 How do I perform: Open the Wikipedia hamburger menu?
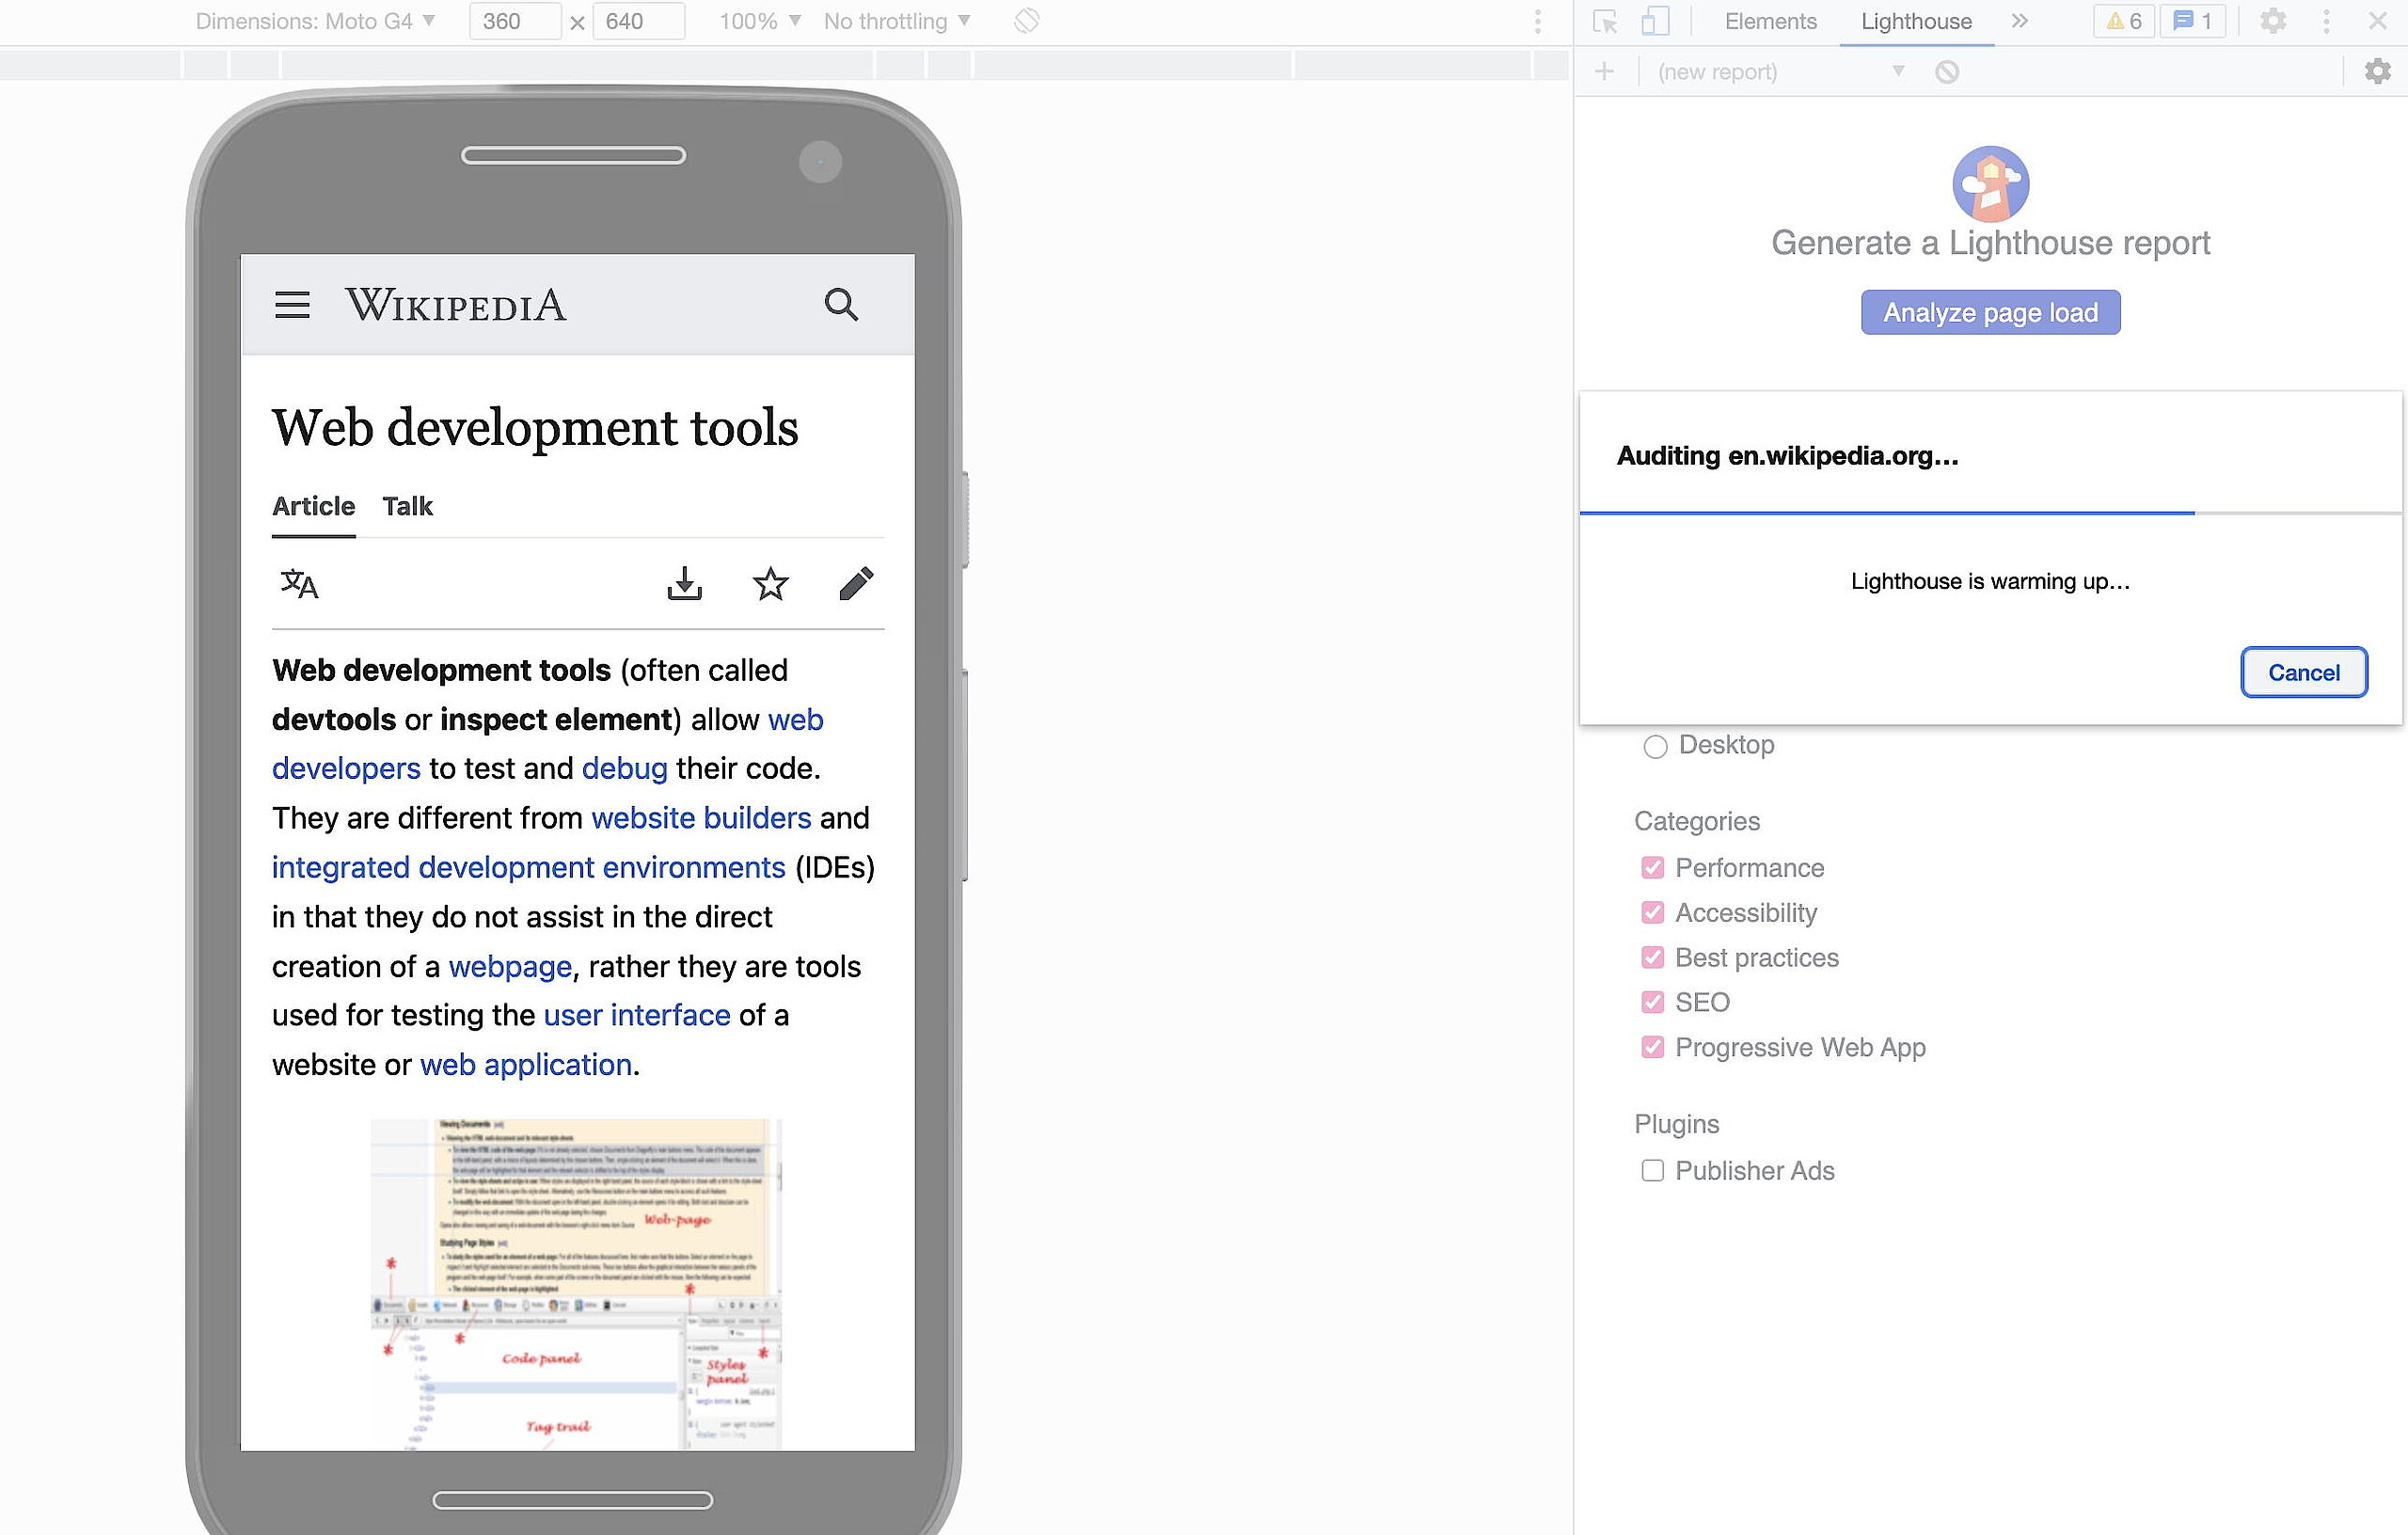292,305
